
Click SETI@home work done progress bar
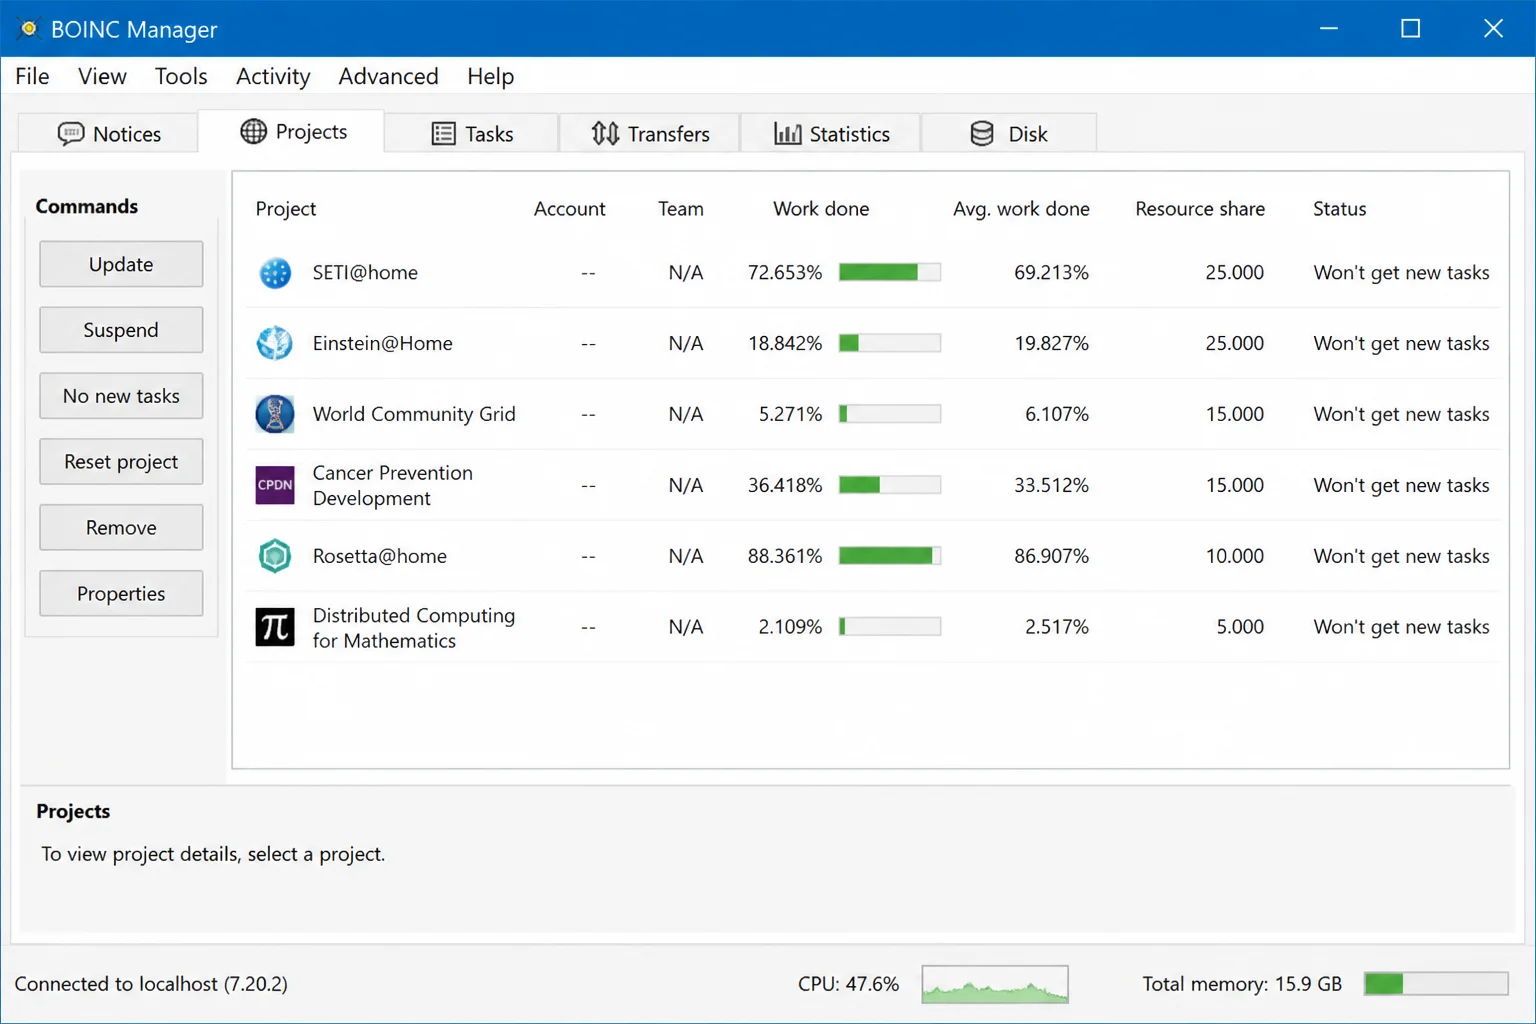(890, 272)
